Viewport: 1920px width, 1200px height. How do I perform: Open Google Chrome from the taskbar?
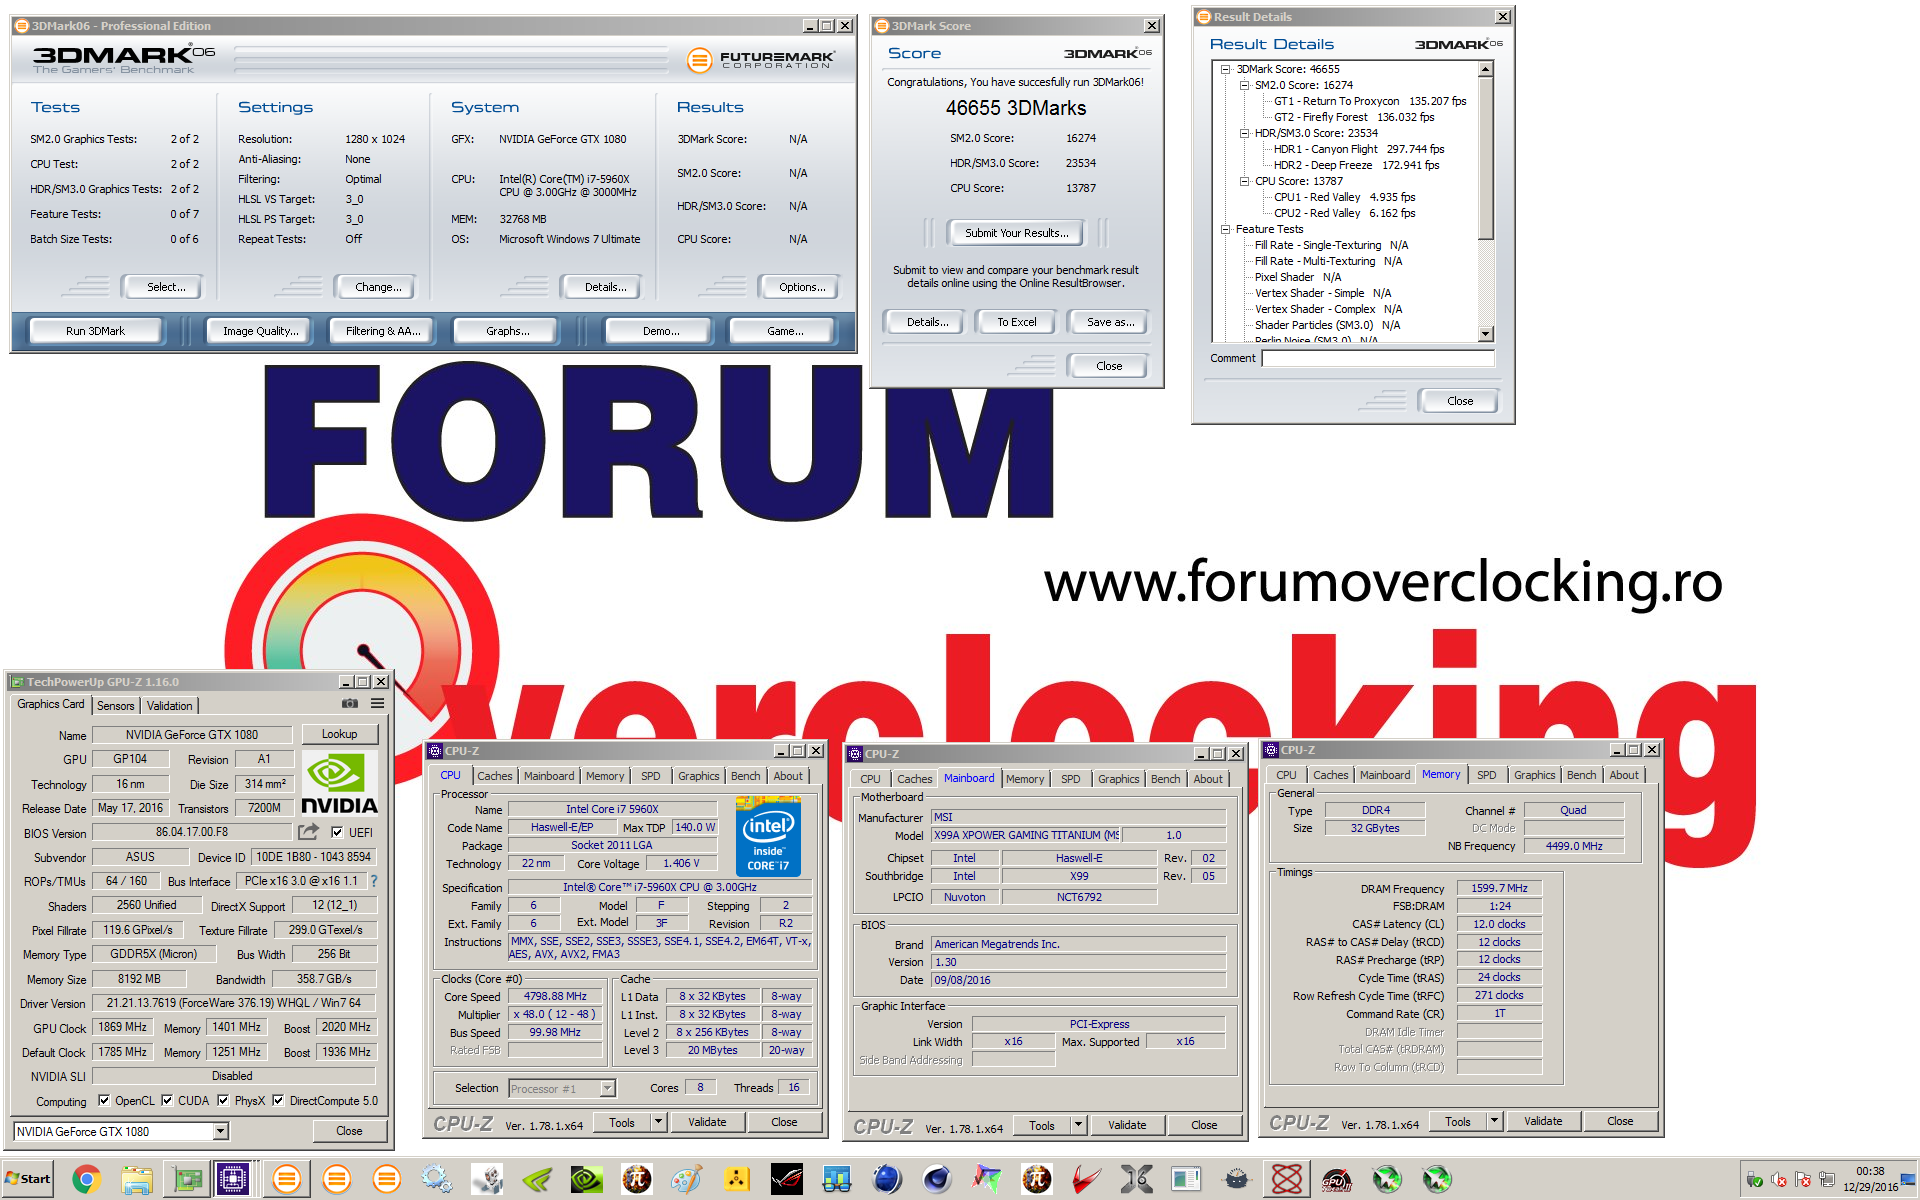tap(86, 1180)
